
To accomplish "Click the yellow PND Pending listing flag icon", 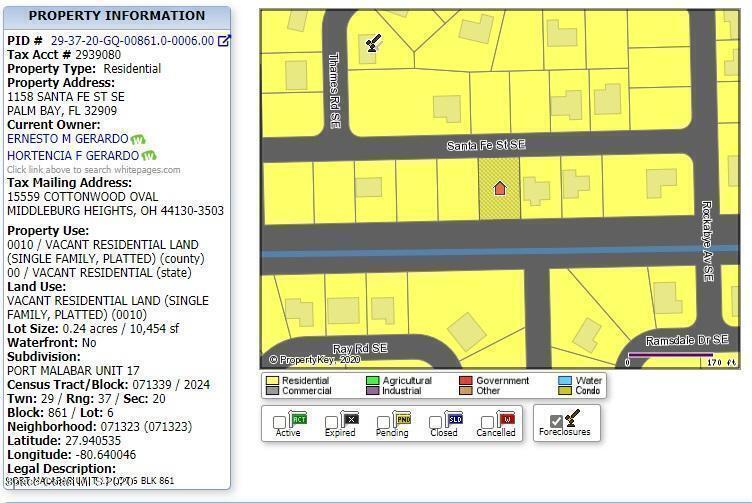I will pyautogui.click(x=402, y=419).
